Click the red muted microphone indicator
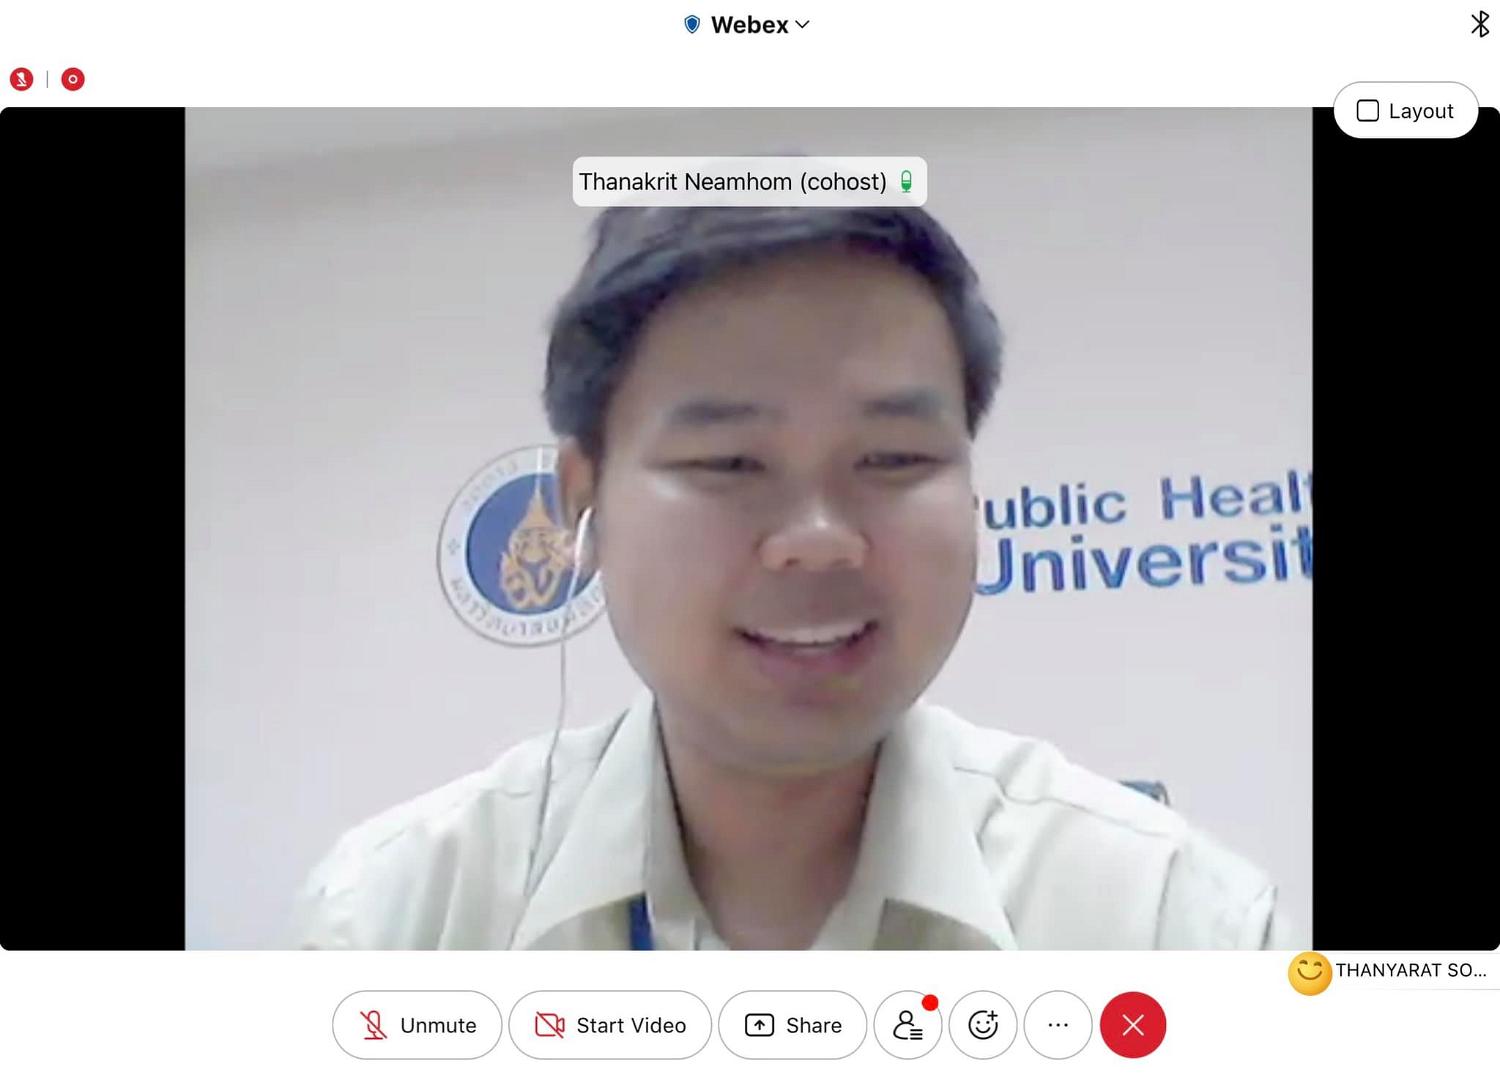 (x=21, y=79)
